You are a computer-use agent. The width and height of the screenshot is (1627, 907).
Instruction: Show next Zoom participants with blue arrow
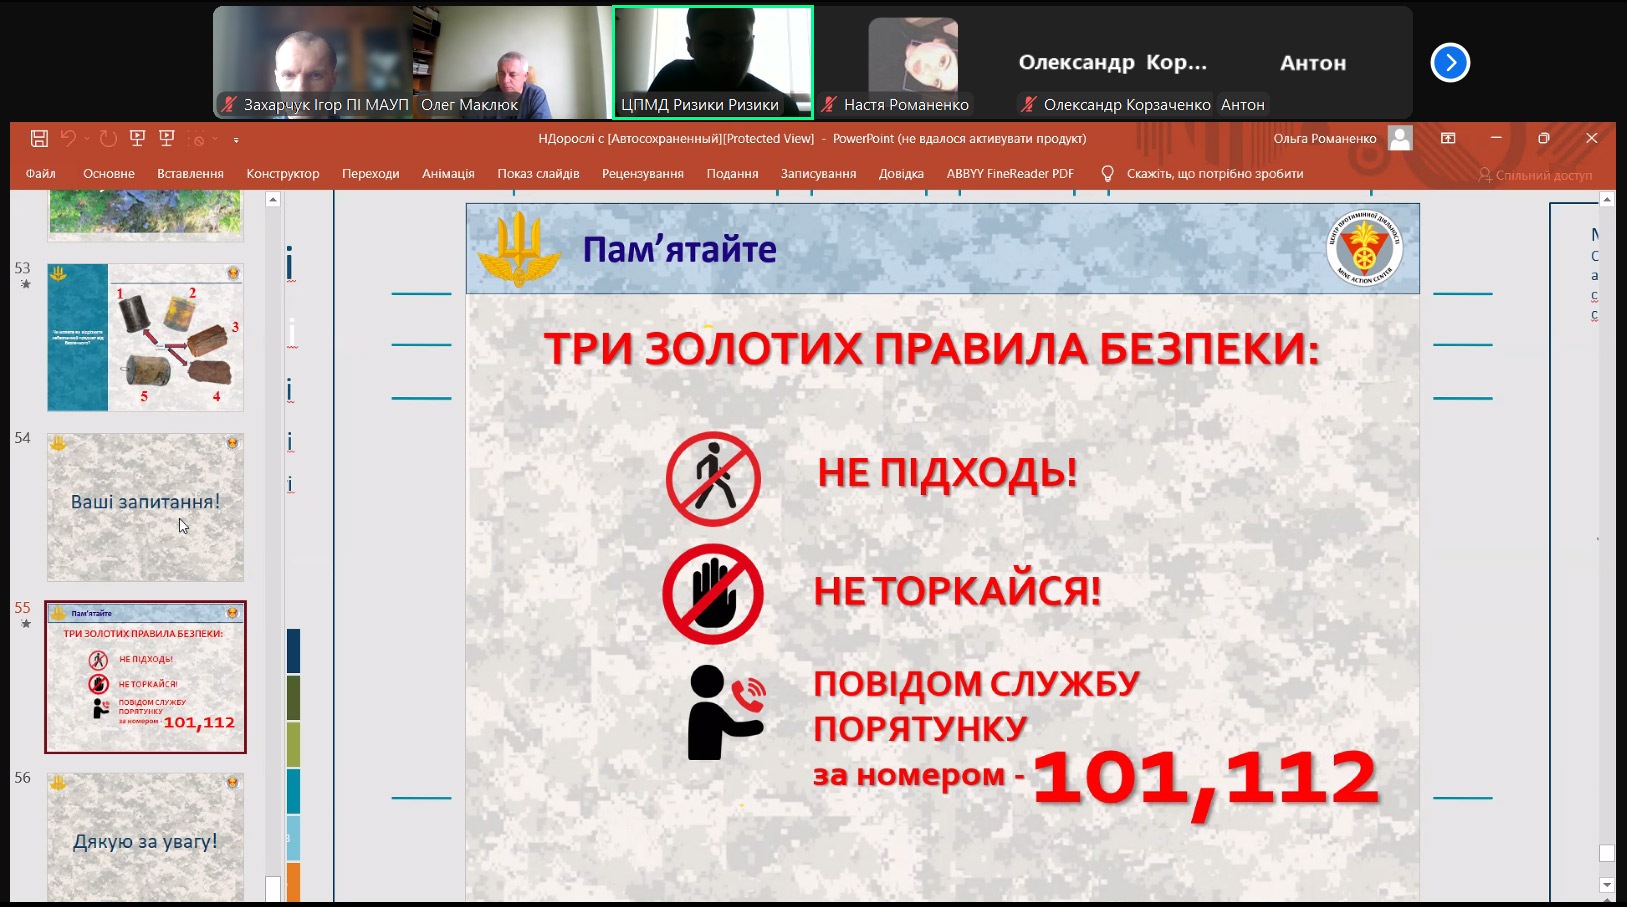(1450, 63)
